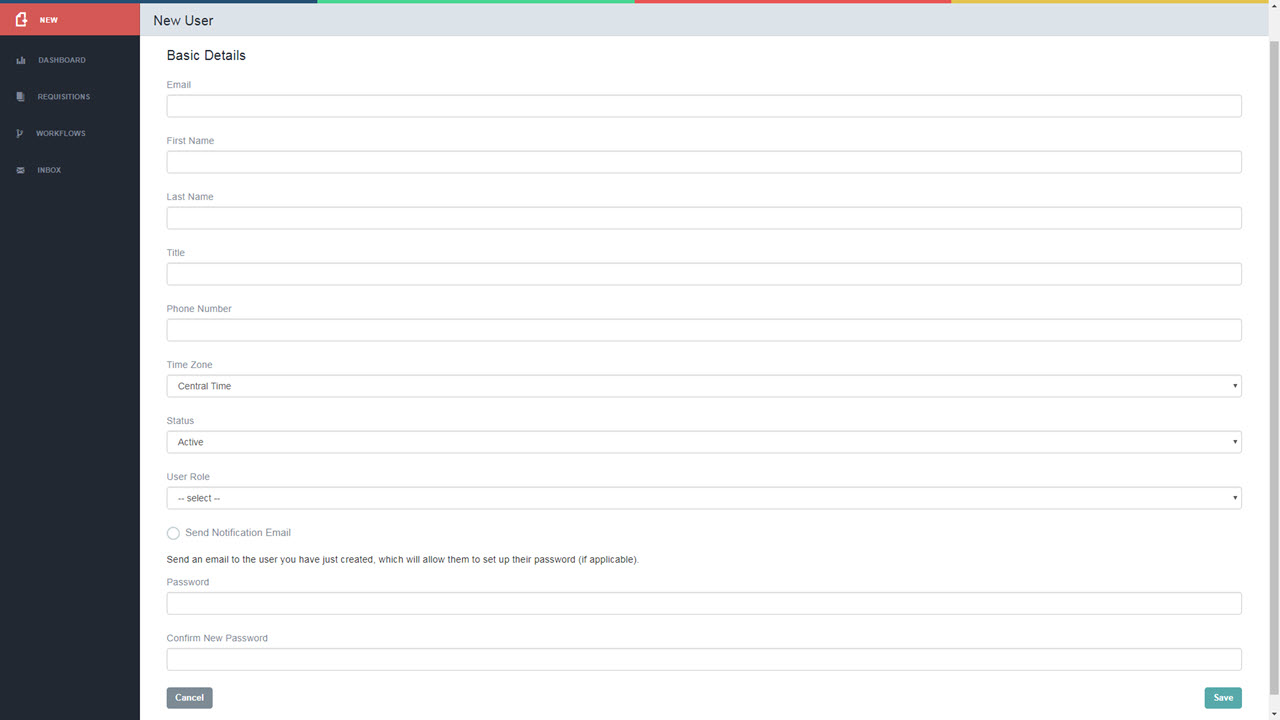
Task: Click the New document icon in sidebar
Action: (x=21, y=20)
